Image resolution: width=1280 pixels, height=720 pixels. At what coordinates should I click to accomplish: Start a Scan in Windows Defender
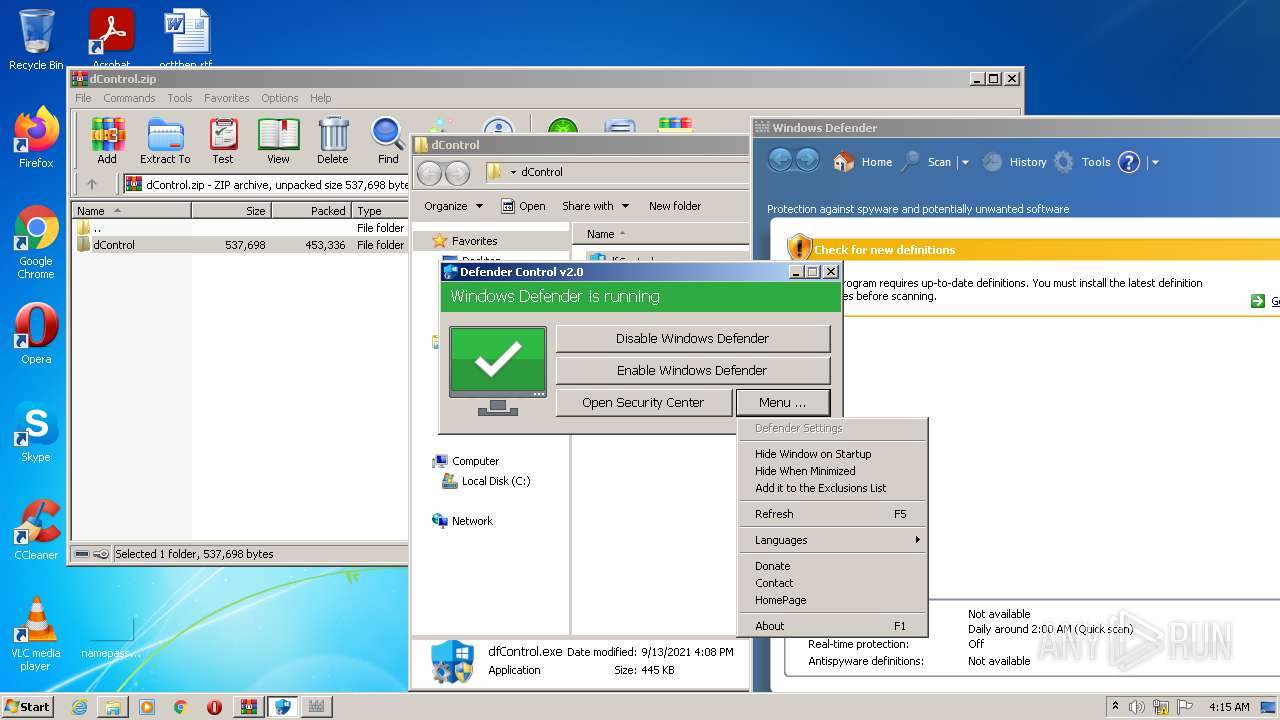(x=927, y=162)
